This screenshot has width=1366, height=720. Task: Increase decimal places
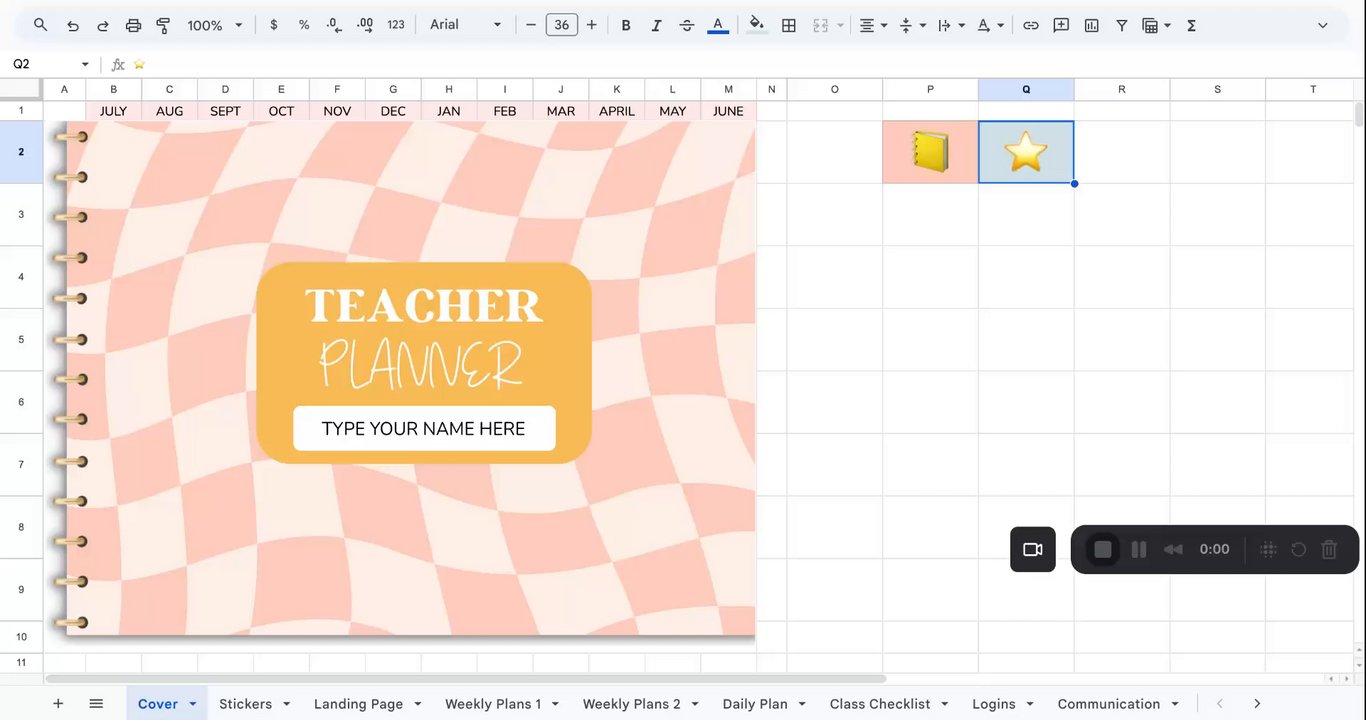(x=365, y=25)
